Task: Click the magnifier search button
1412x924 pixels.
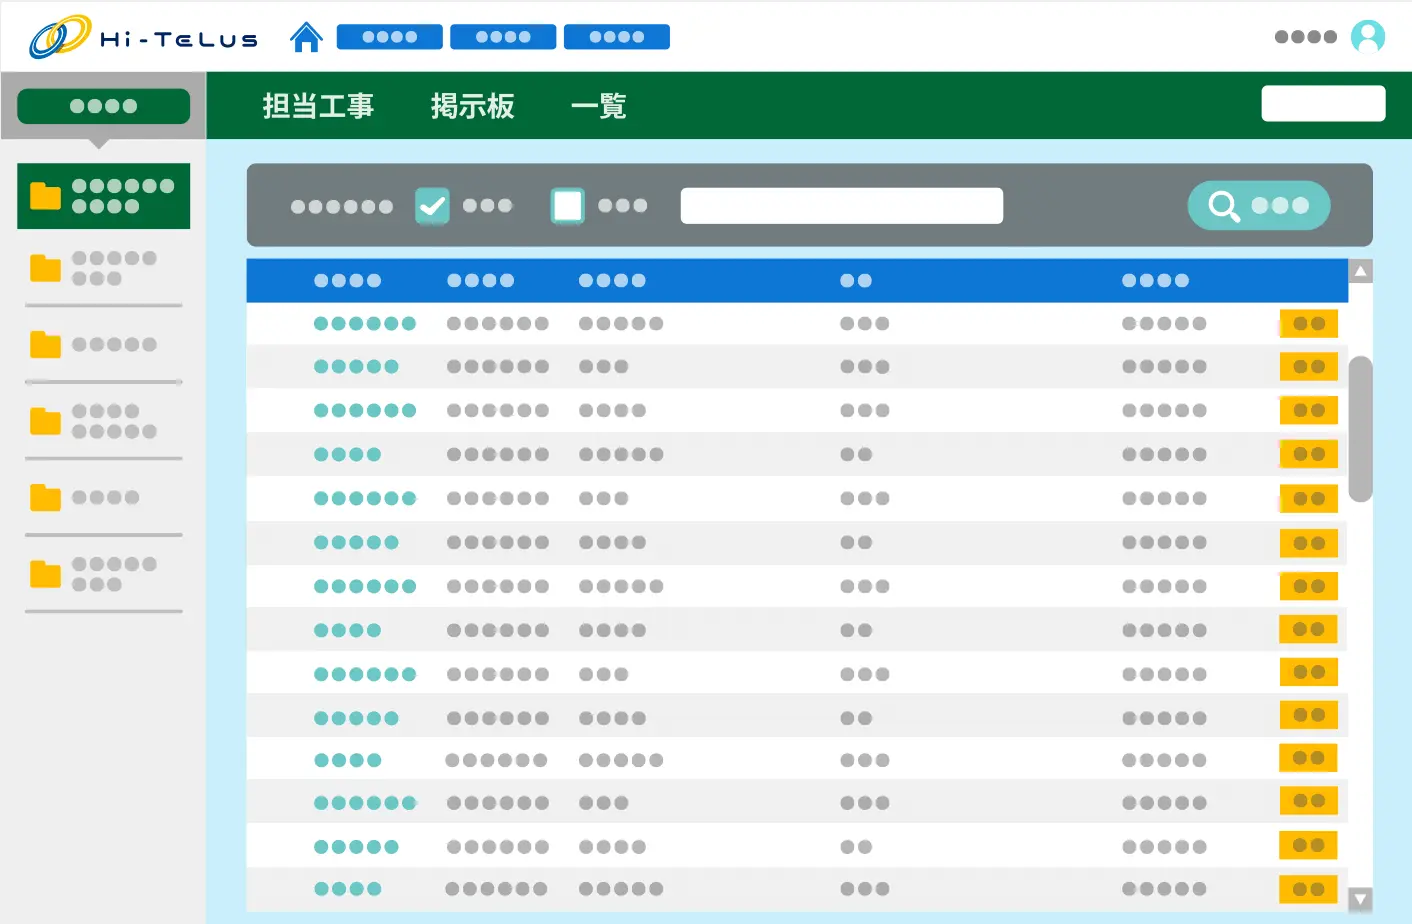Action: click(1259, 205)
